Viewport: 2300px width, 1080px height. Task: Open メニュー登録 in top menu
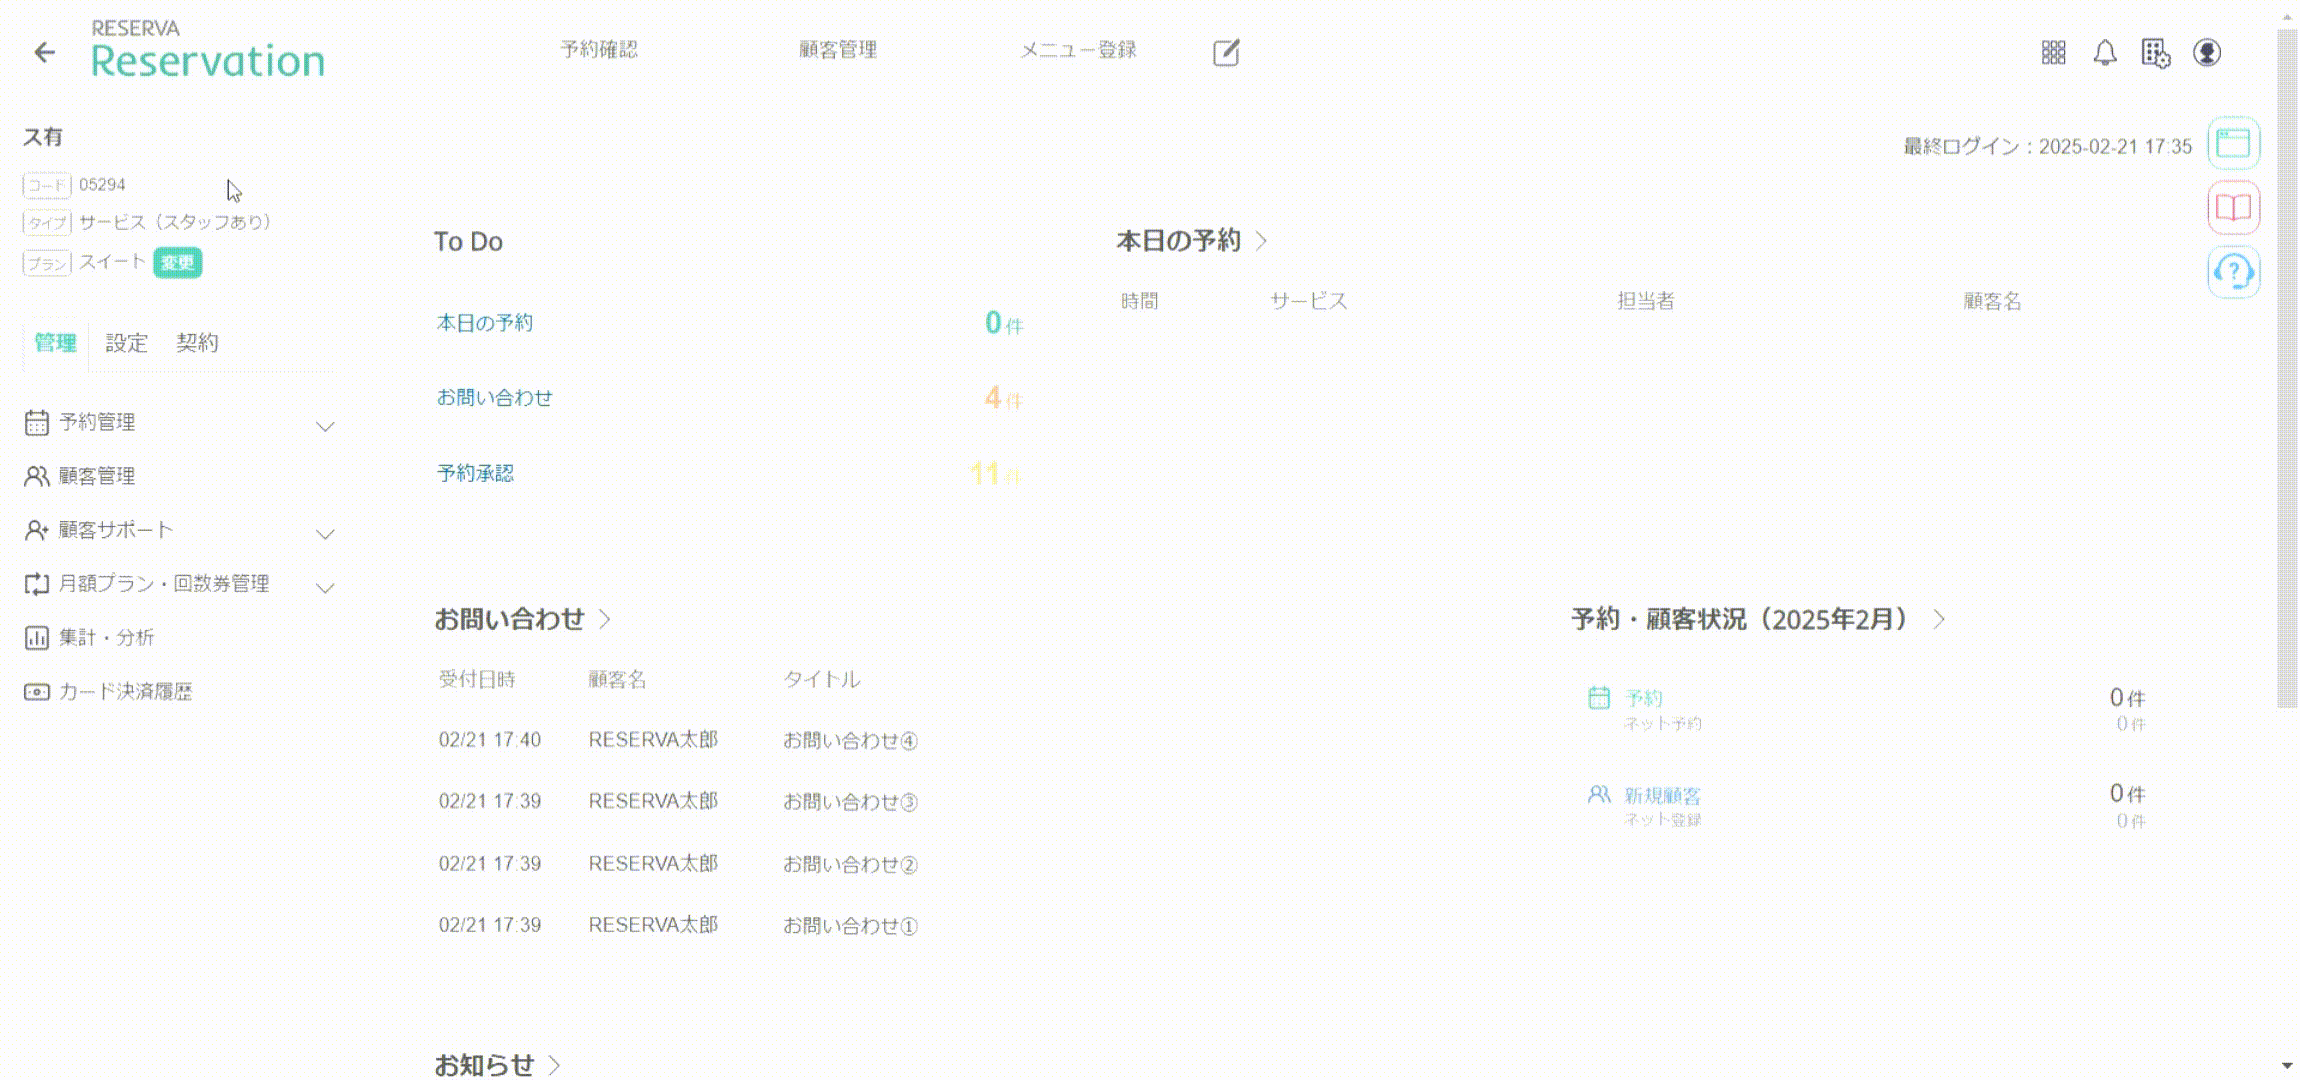click(1078, 49)
